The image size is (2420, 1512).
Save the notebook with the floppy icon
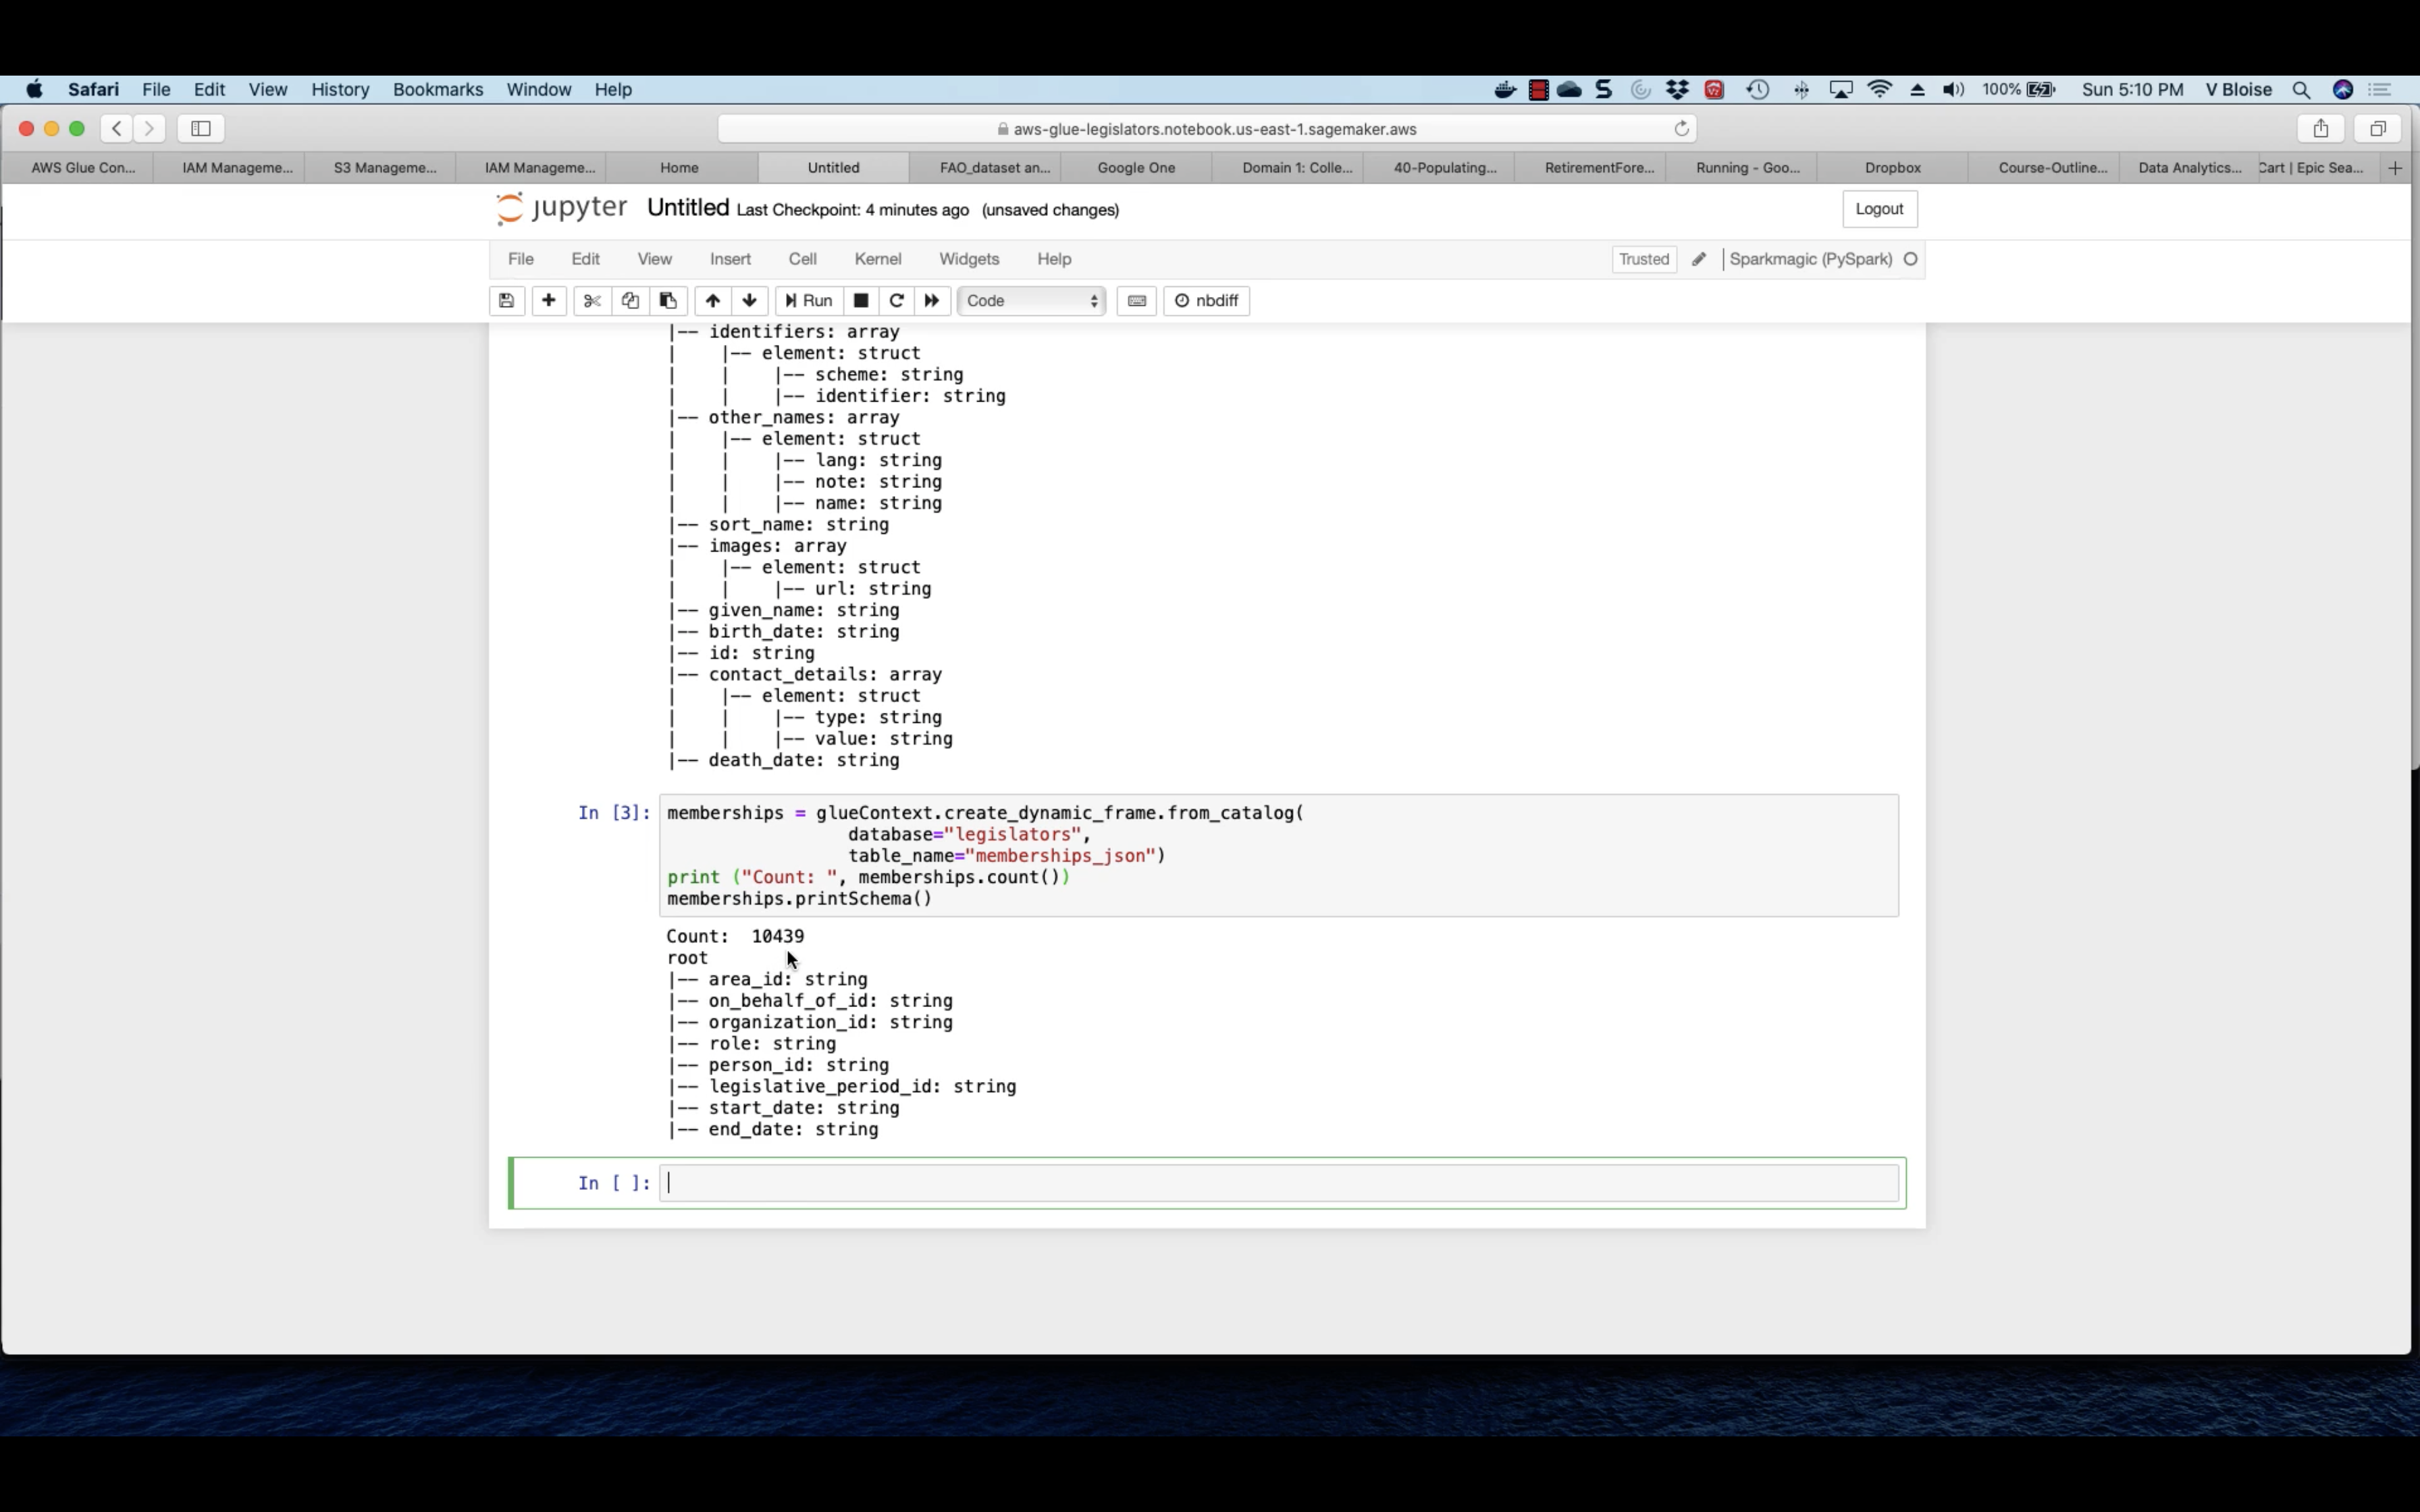point(506,301)
